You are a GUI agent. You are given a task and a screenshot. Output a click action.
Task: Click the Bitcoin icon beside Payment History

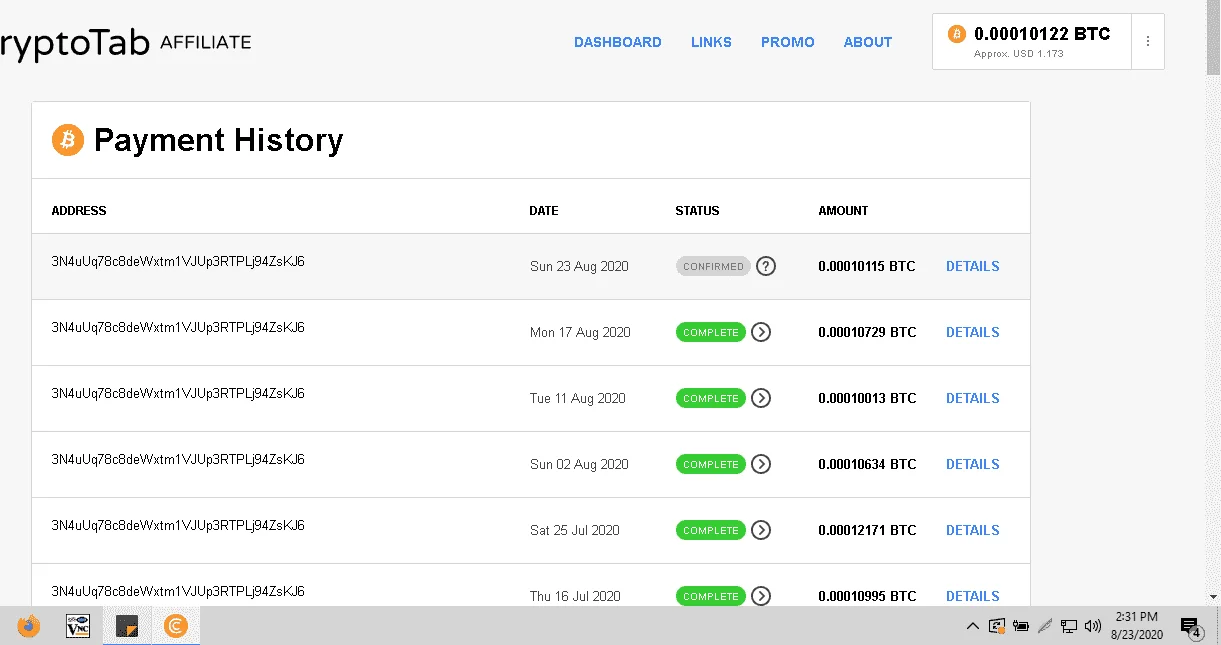(68, 140)
